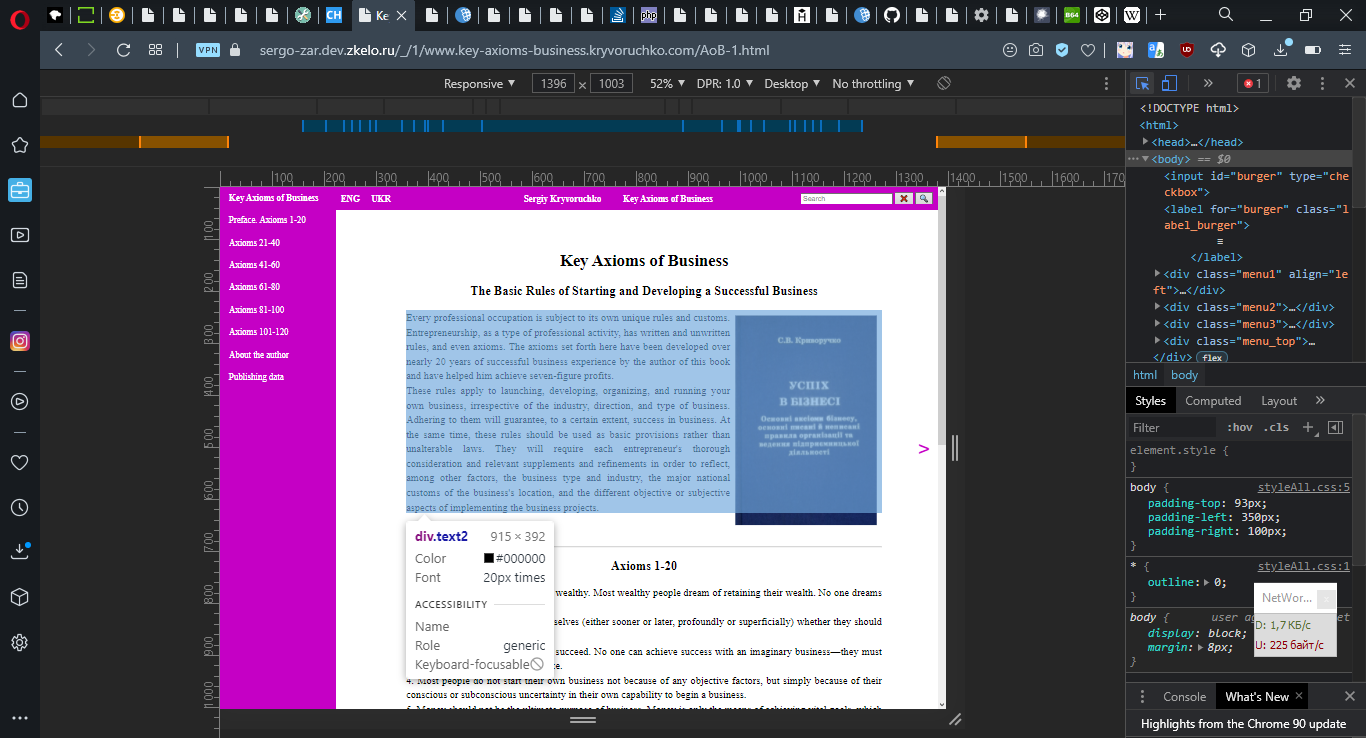1366x738 pixels.
Task: Open the heart icon in the Opera sidebar
Action: 19,463
